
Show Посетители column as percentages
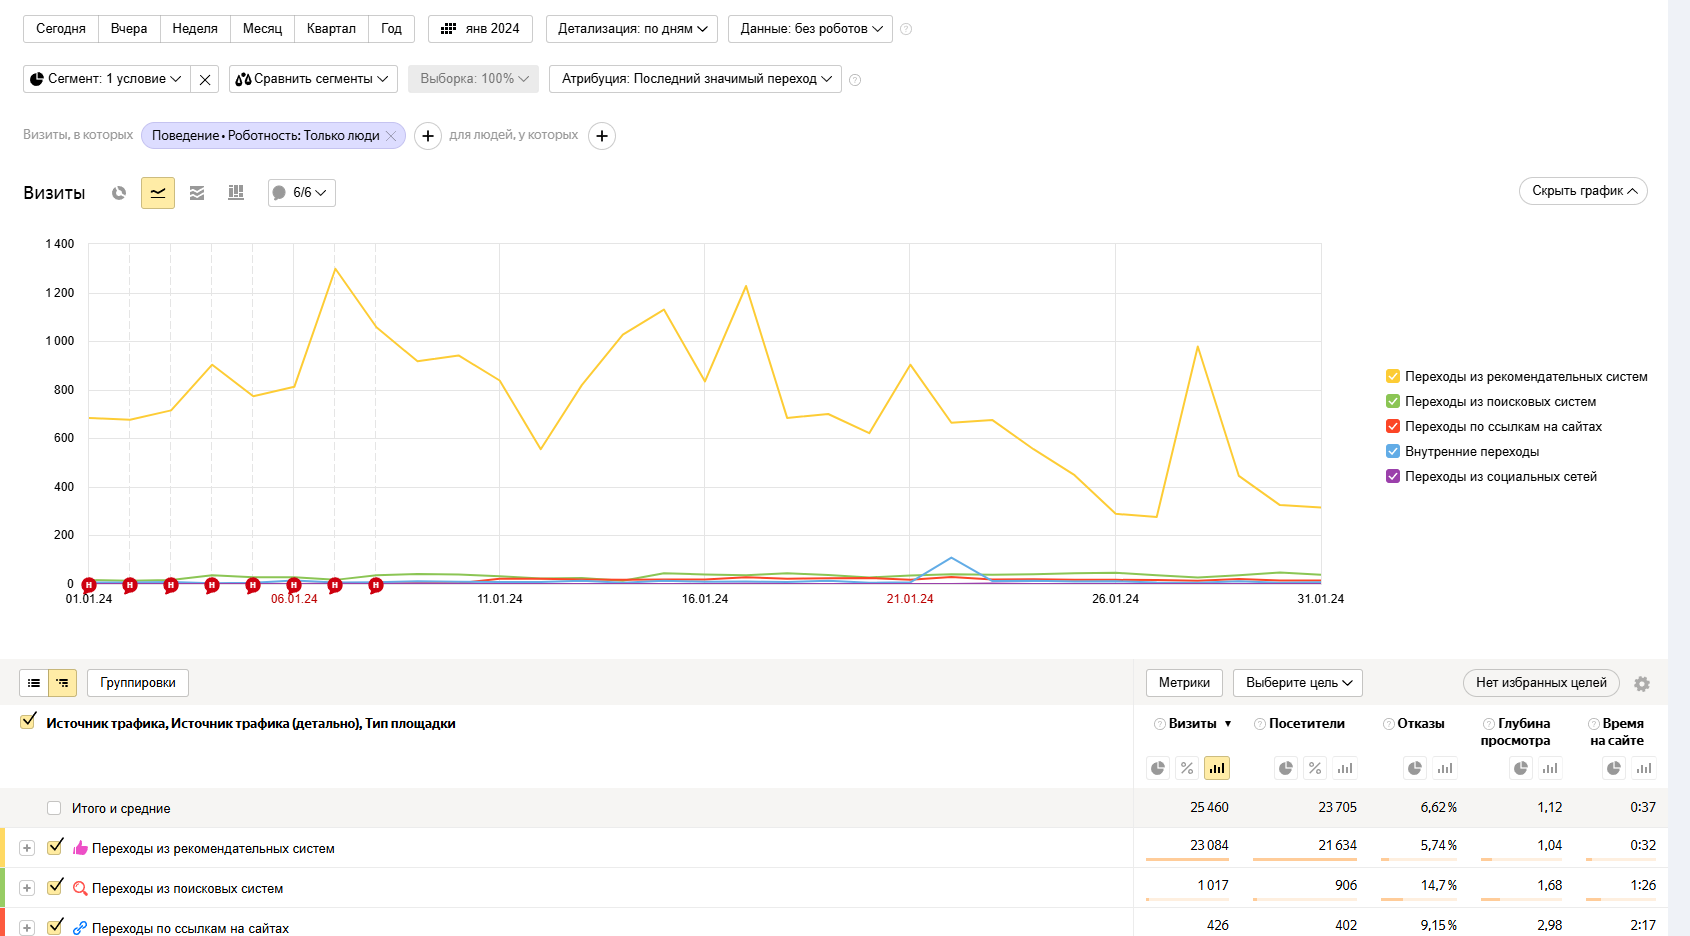pyautogui.click(x=1315, y=768)
